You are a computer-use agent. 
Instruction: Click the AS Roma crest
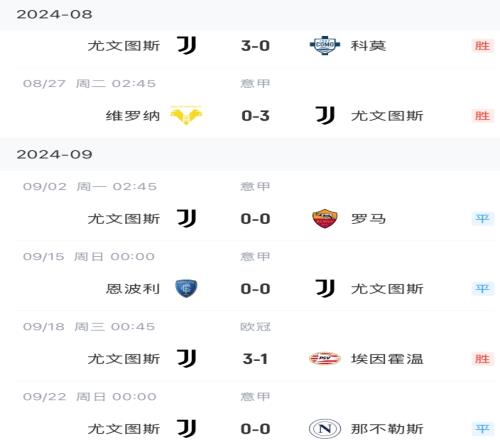tap(325, 219)
